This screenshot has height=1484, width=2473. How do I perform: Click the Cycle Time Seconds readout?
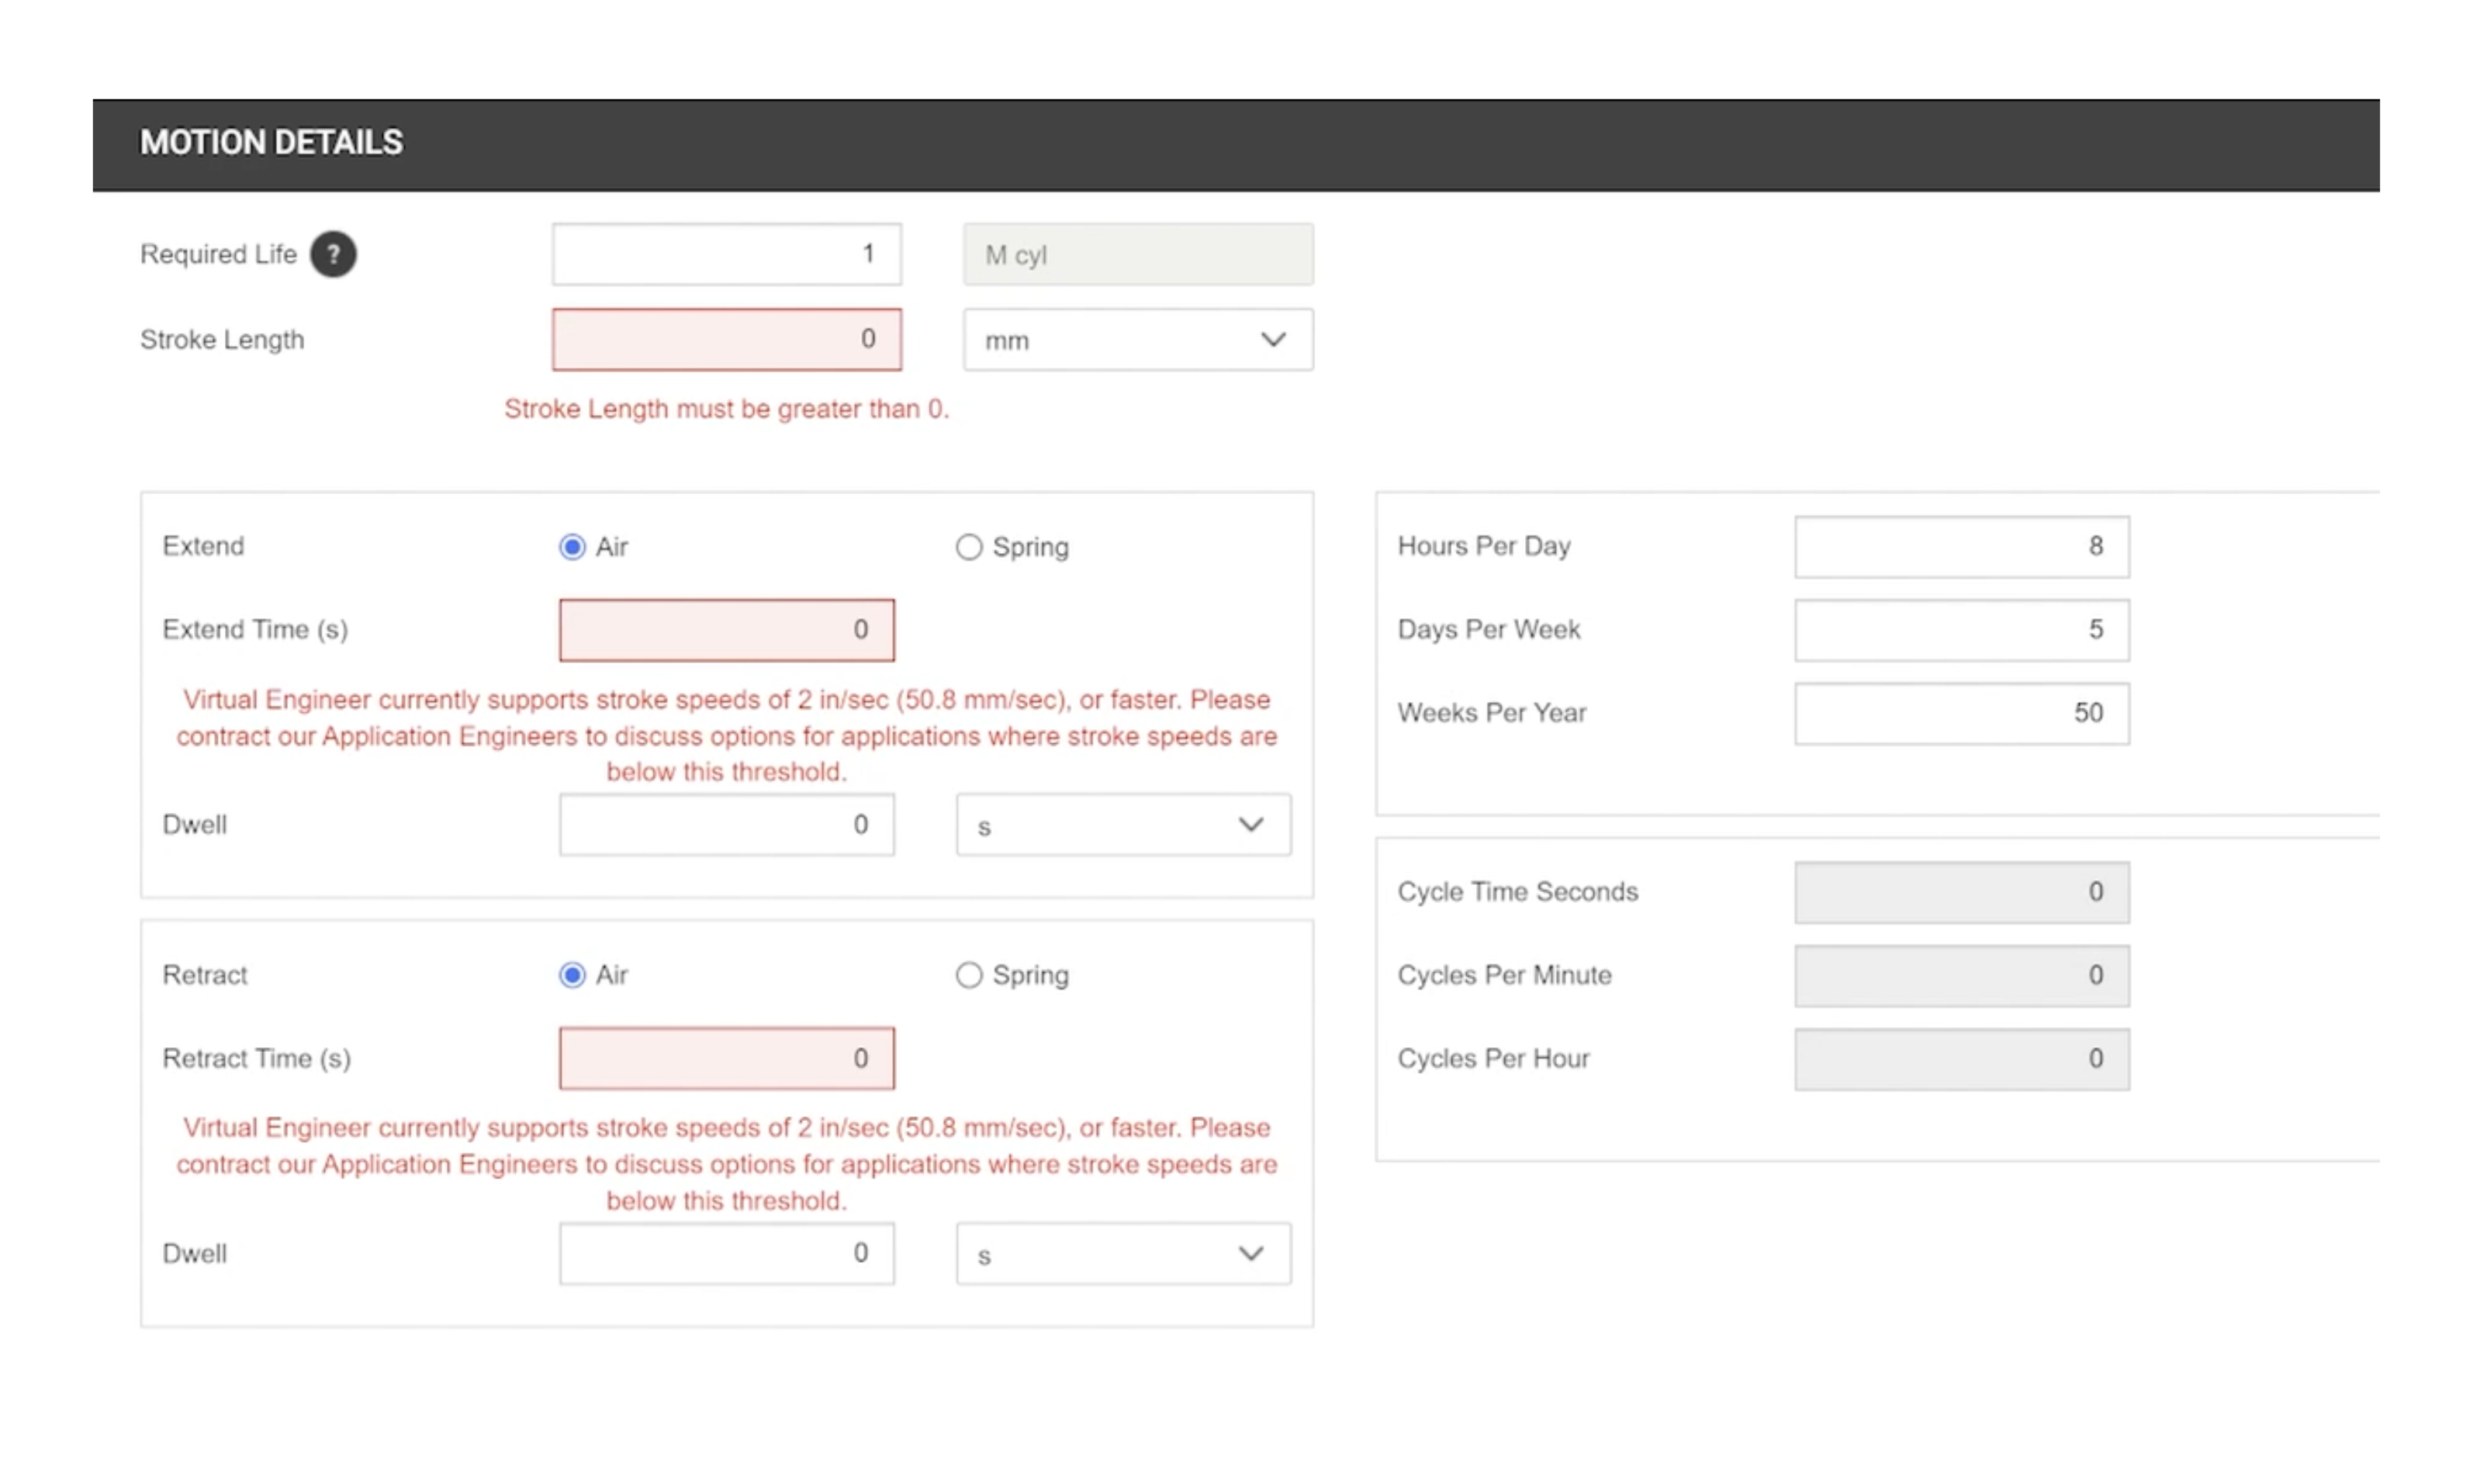click(1960, 892)
